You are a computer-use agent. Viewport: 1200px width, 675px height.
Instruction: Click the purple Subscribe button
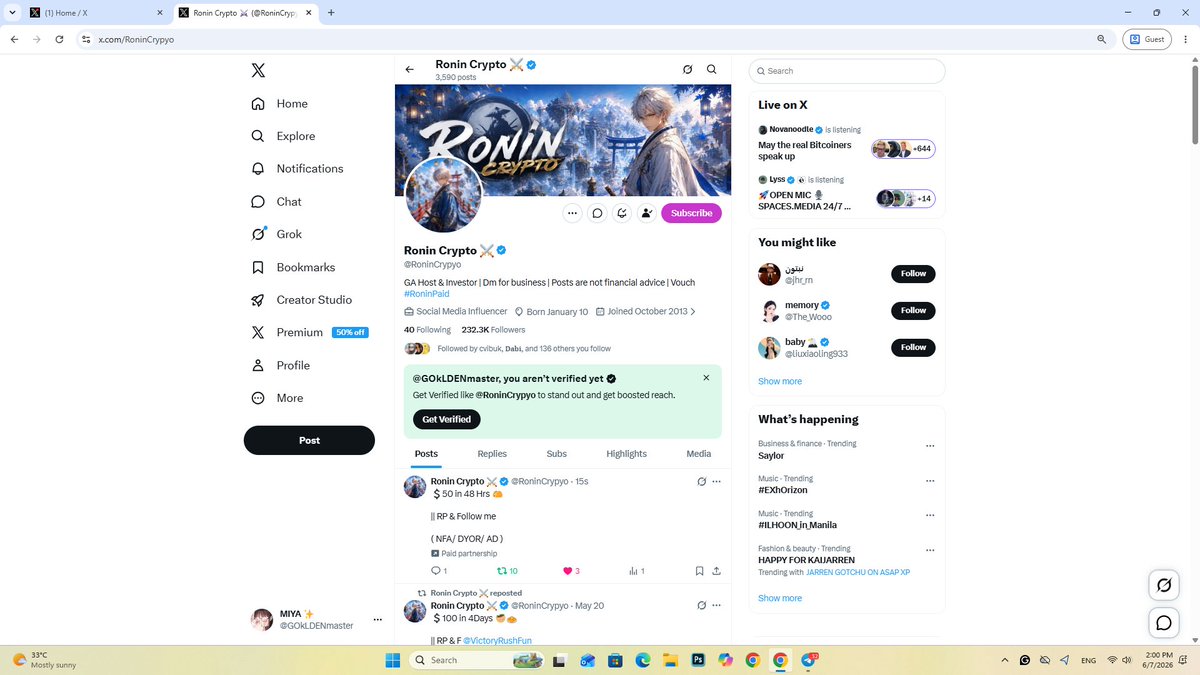tap(691, 213)
